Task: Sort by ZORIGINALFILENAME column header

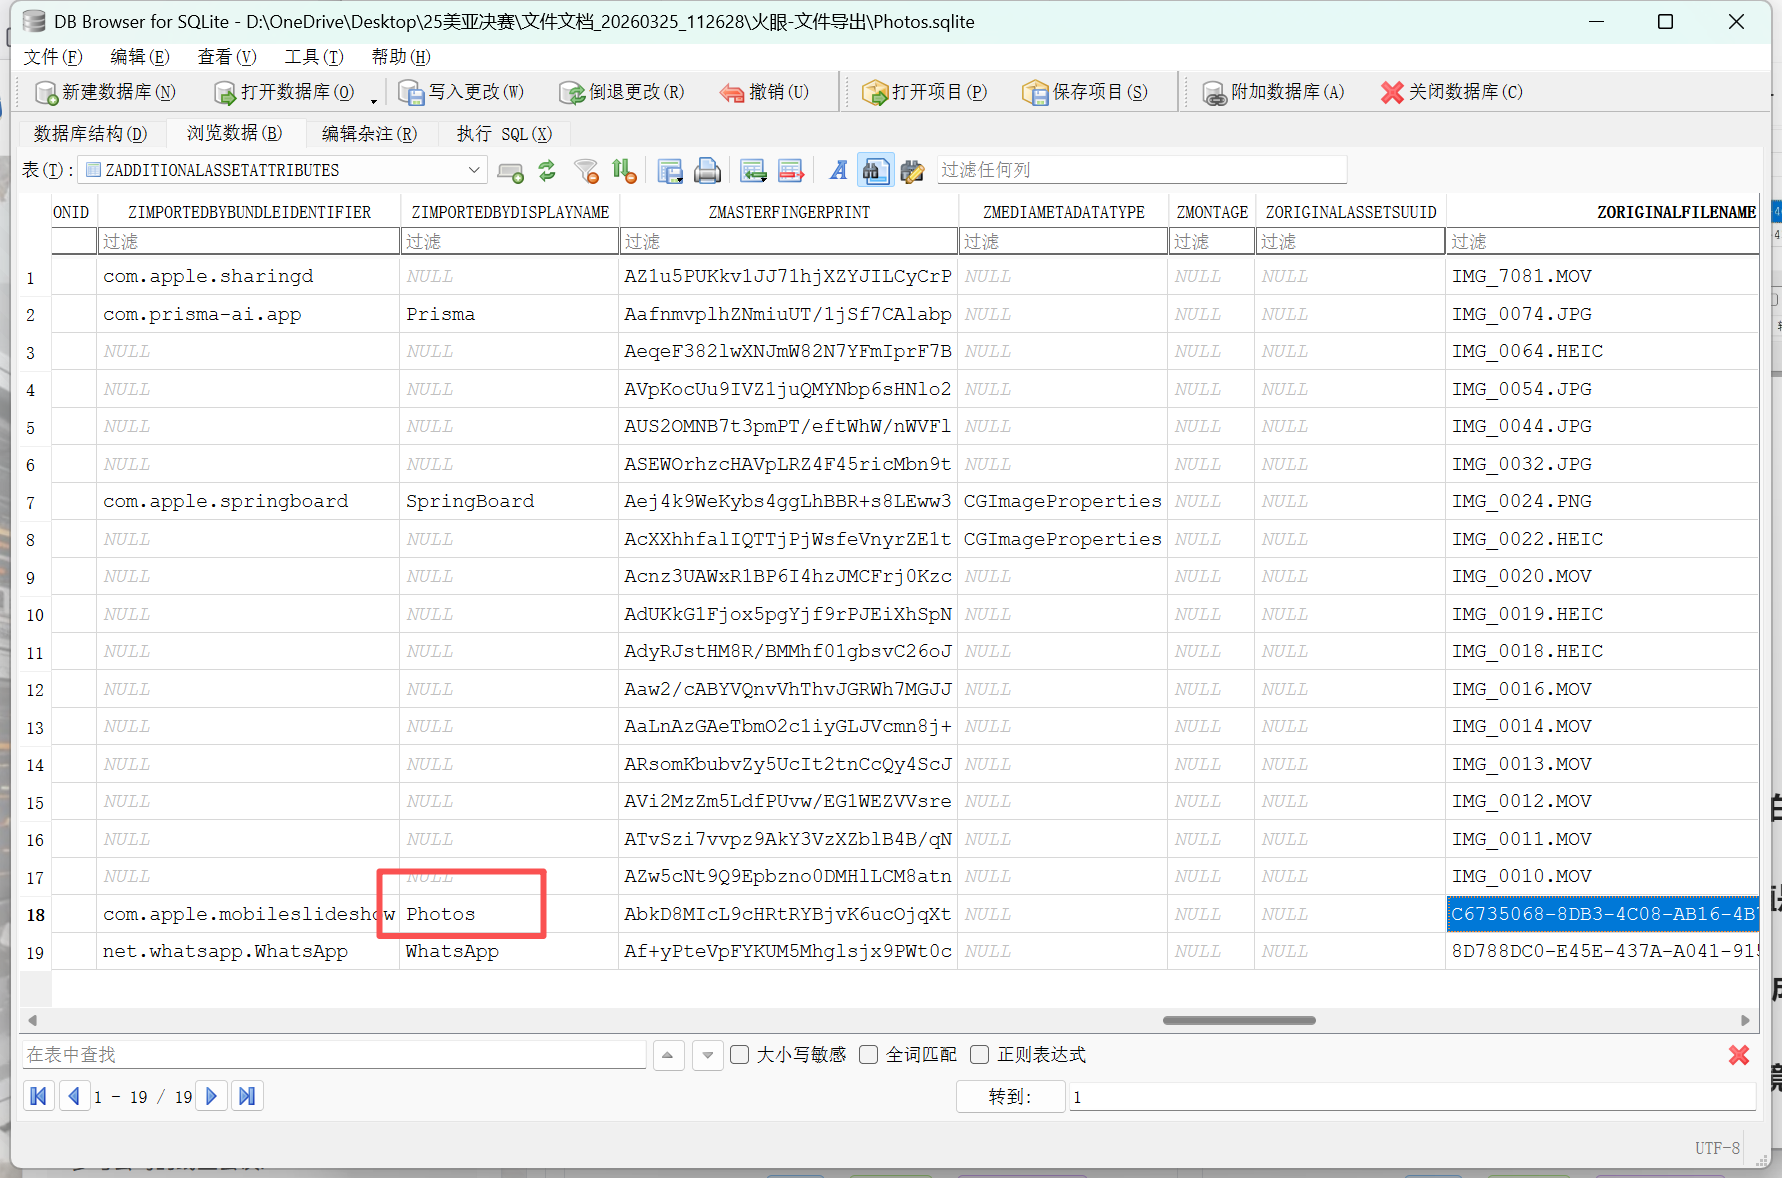Action: click(1602, 212)
